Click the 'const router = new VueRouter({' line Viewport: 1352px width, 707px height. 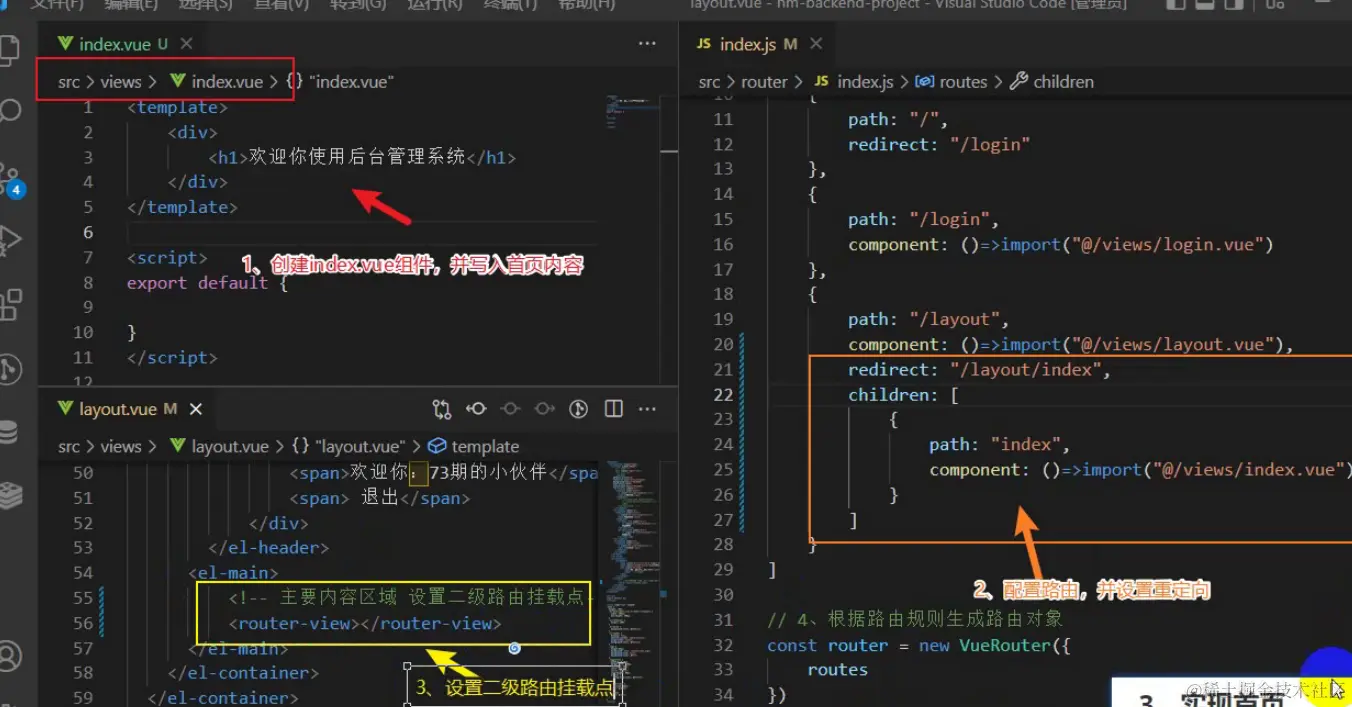click(x=919, y=645)
